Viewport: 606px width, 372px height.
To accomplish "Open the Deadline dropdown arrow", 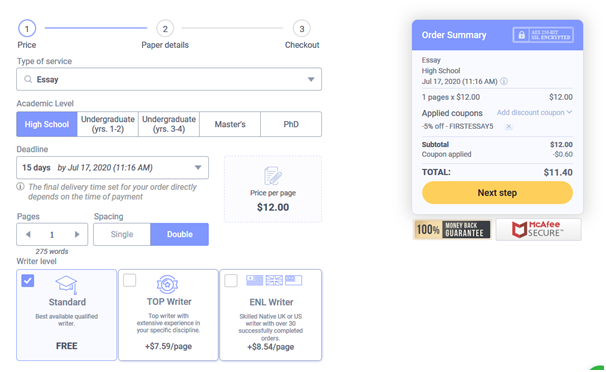I will pyautogui.click(x=198, y=168).
